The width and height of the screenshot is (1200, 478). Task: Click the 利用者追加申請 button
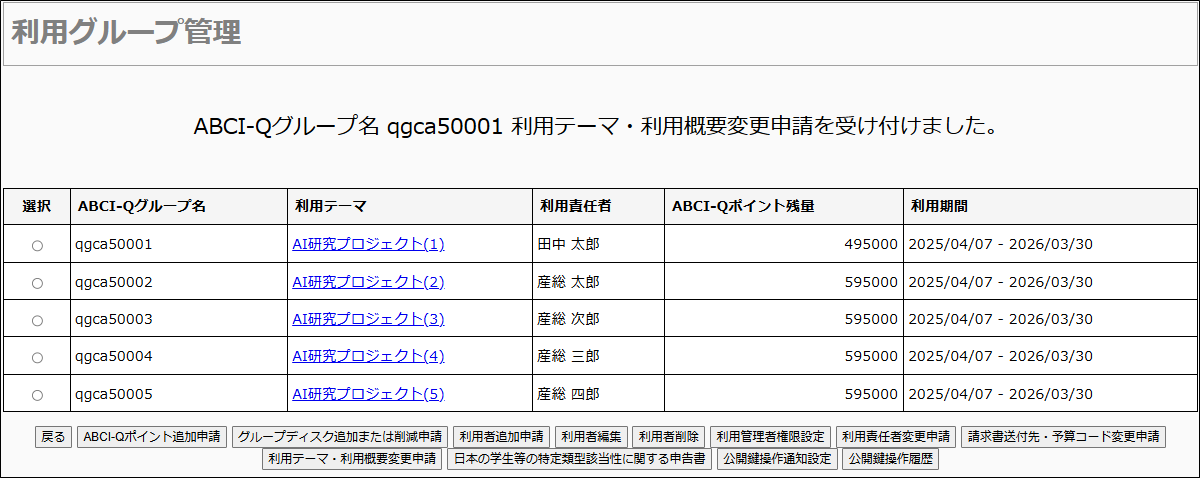[502, 437]
